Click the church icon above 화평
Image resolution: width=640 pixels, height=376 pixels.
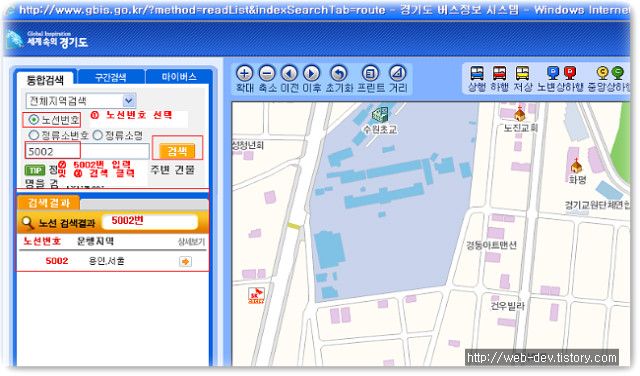tap(576, 165)
